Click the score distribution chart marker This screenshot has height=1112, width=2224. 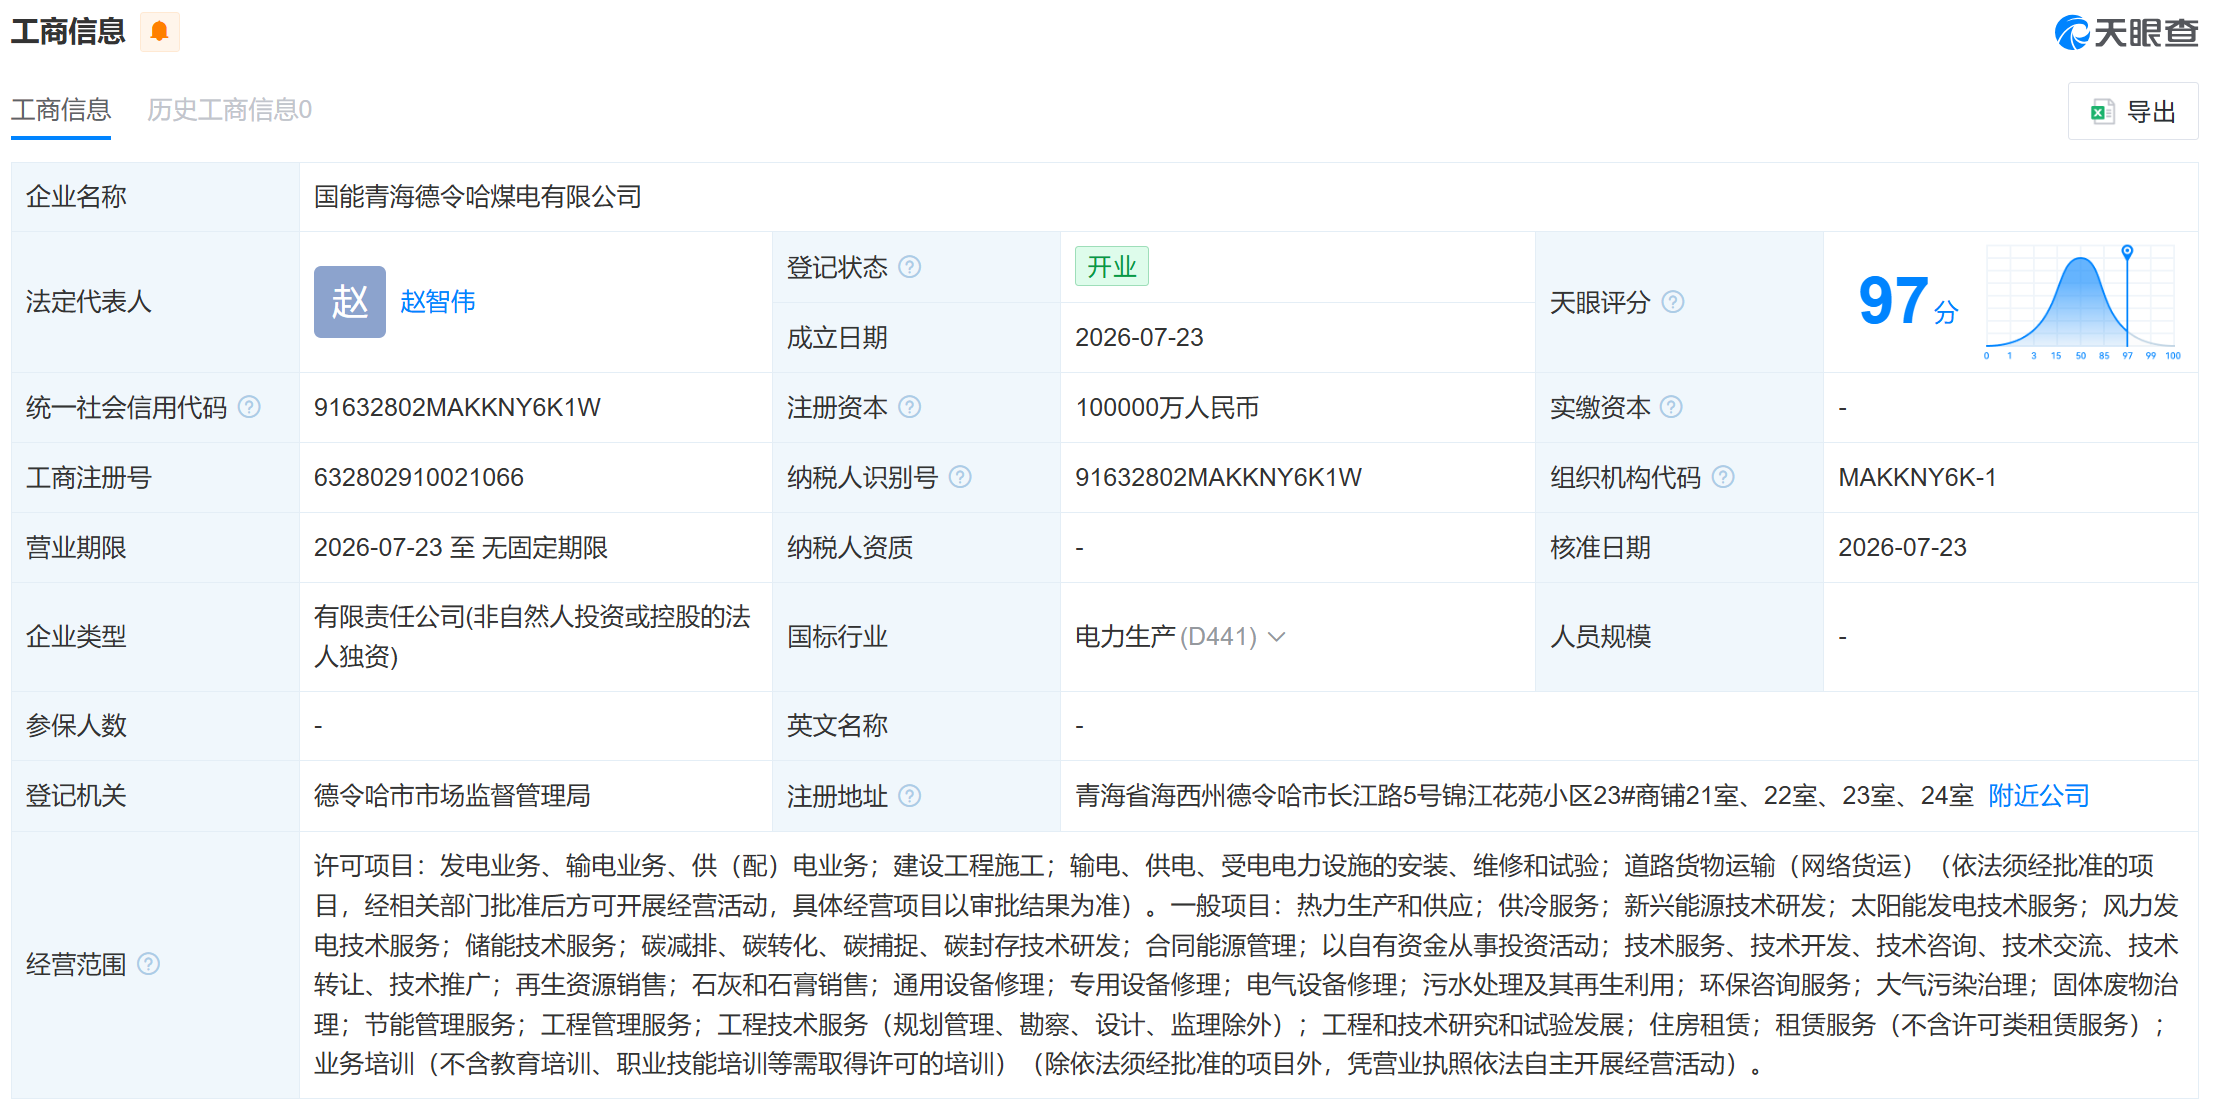pyautogui.click(x=2127, y=251)
